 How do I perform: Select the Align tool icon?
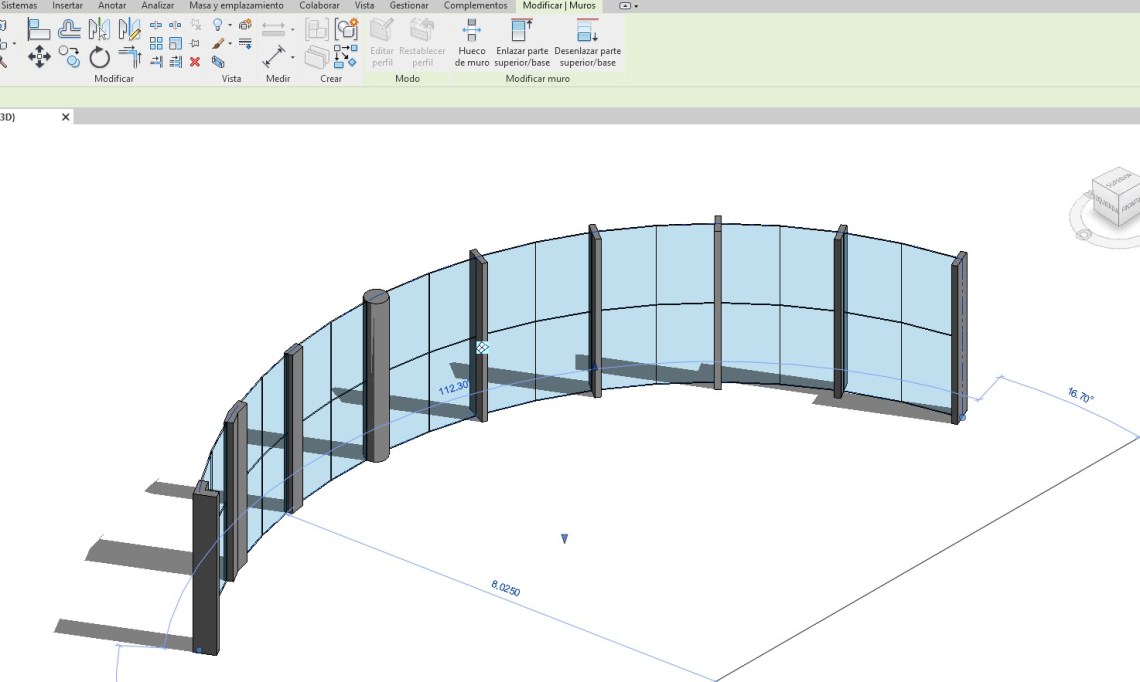tap(39, 28)
